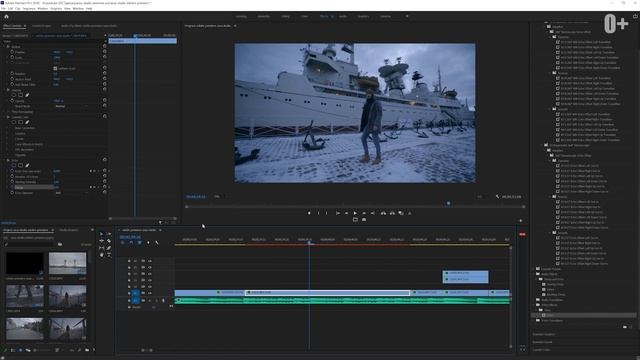Screen dimensions: 640x360
Task: Switch to Media Browser tab
Action: point(69,230)
